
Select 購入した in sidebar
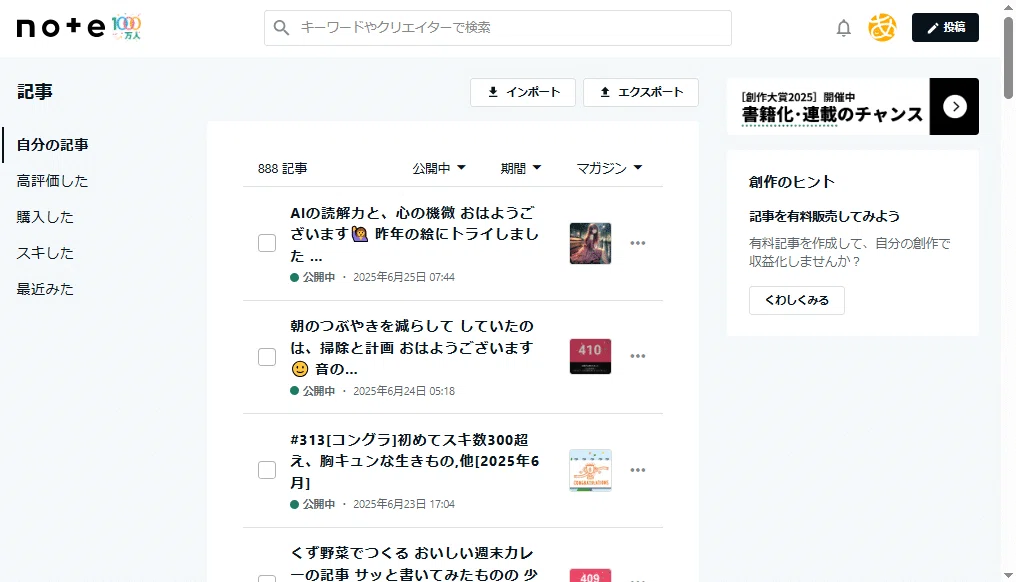[x=45, y=217]
